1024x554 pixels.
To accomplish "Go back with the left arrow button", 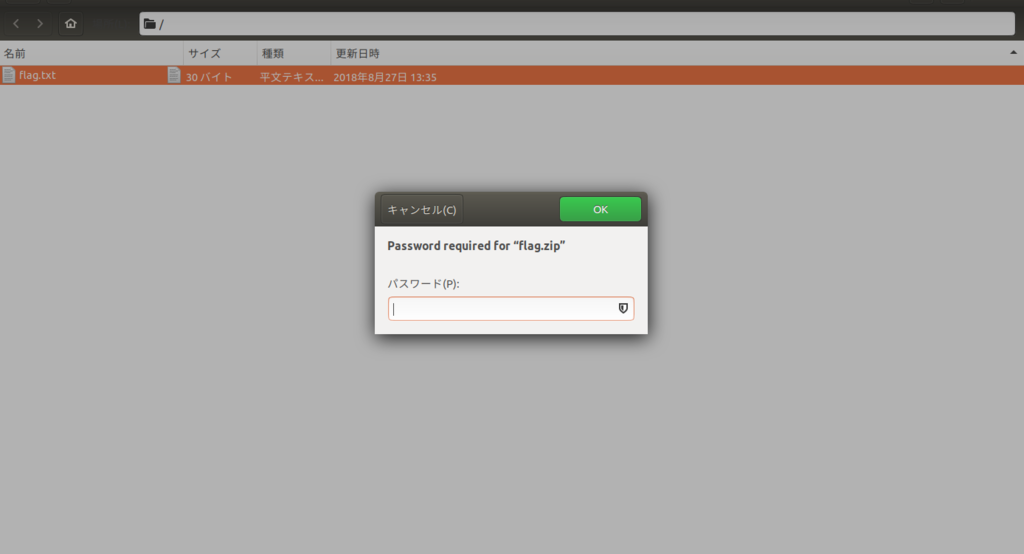I will click(x=16, y=24).
